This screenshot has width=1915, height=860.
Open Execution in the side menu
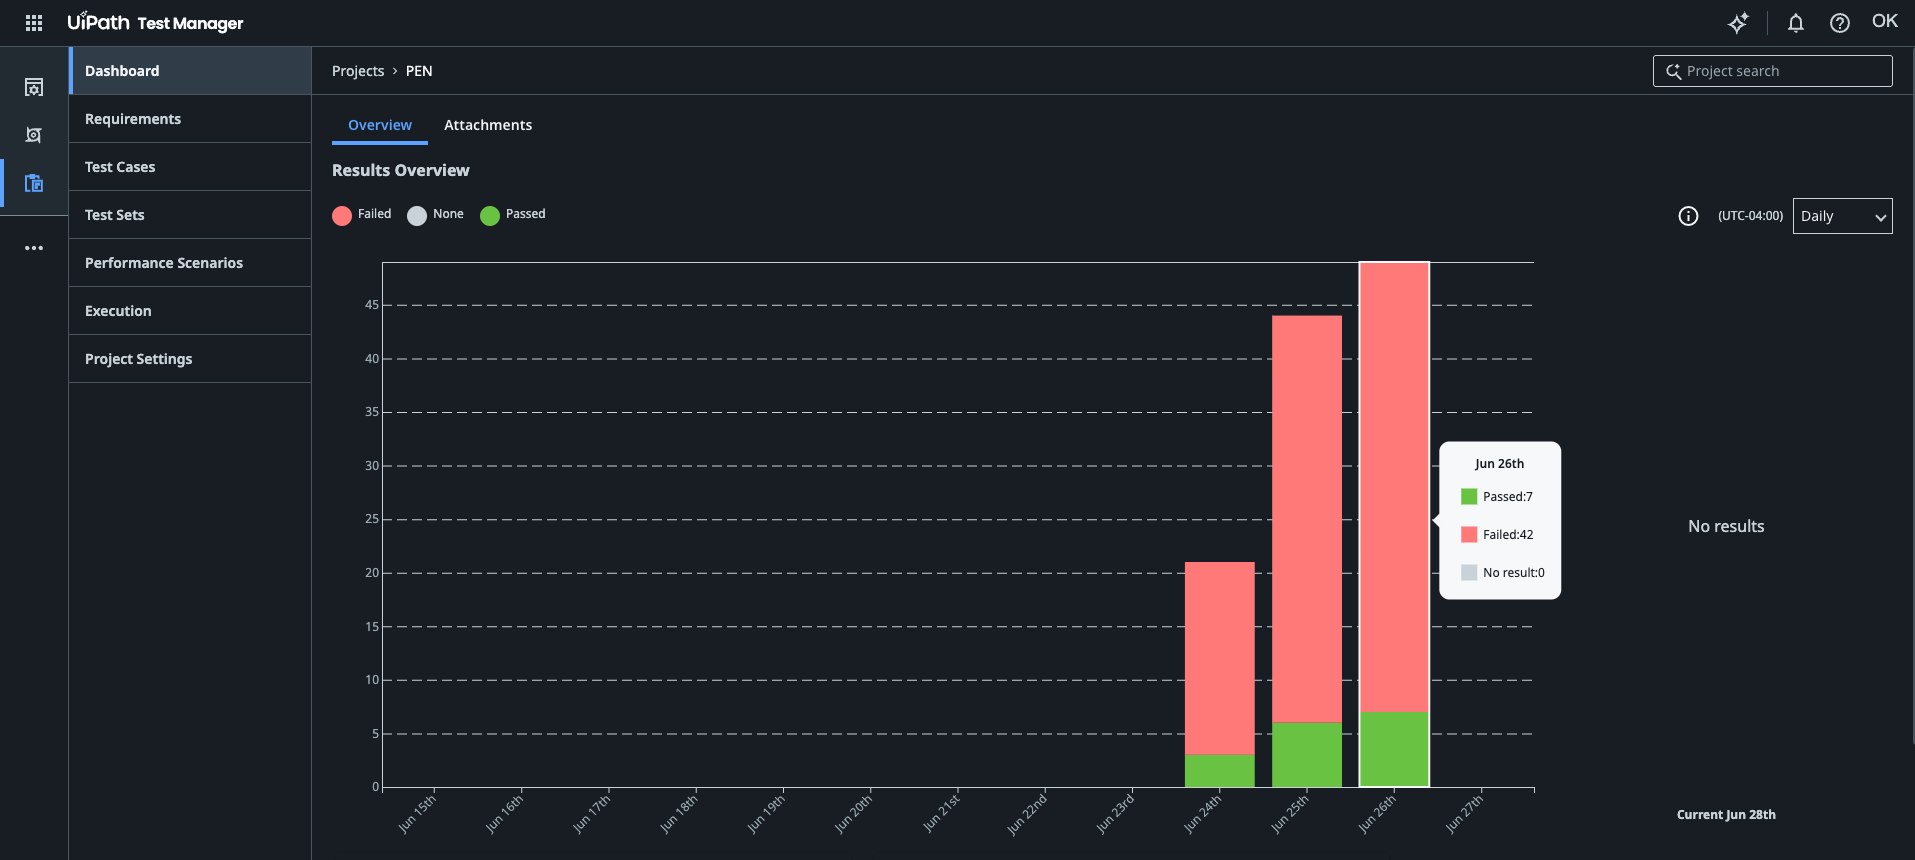[190, 311]
